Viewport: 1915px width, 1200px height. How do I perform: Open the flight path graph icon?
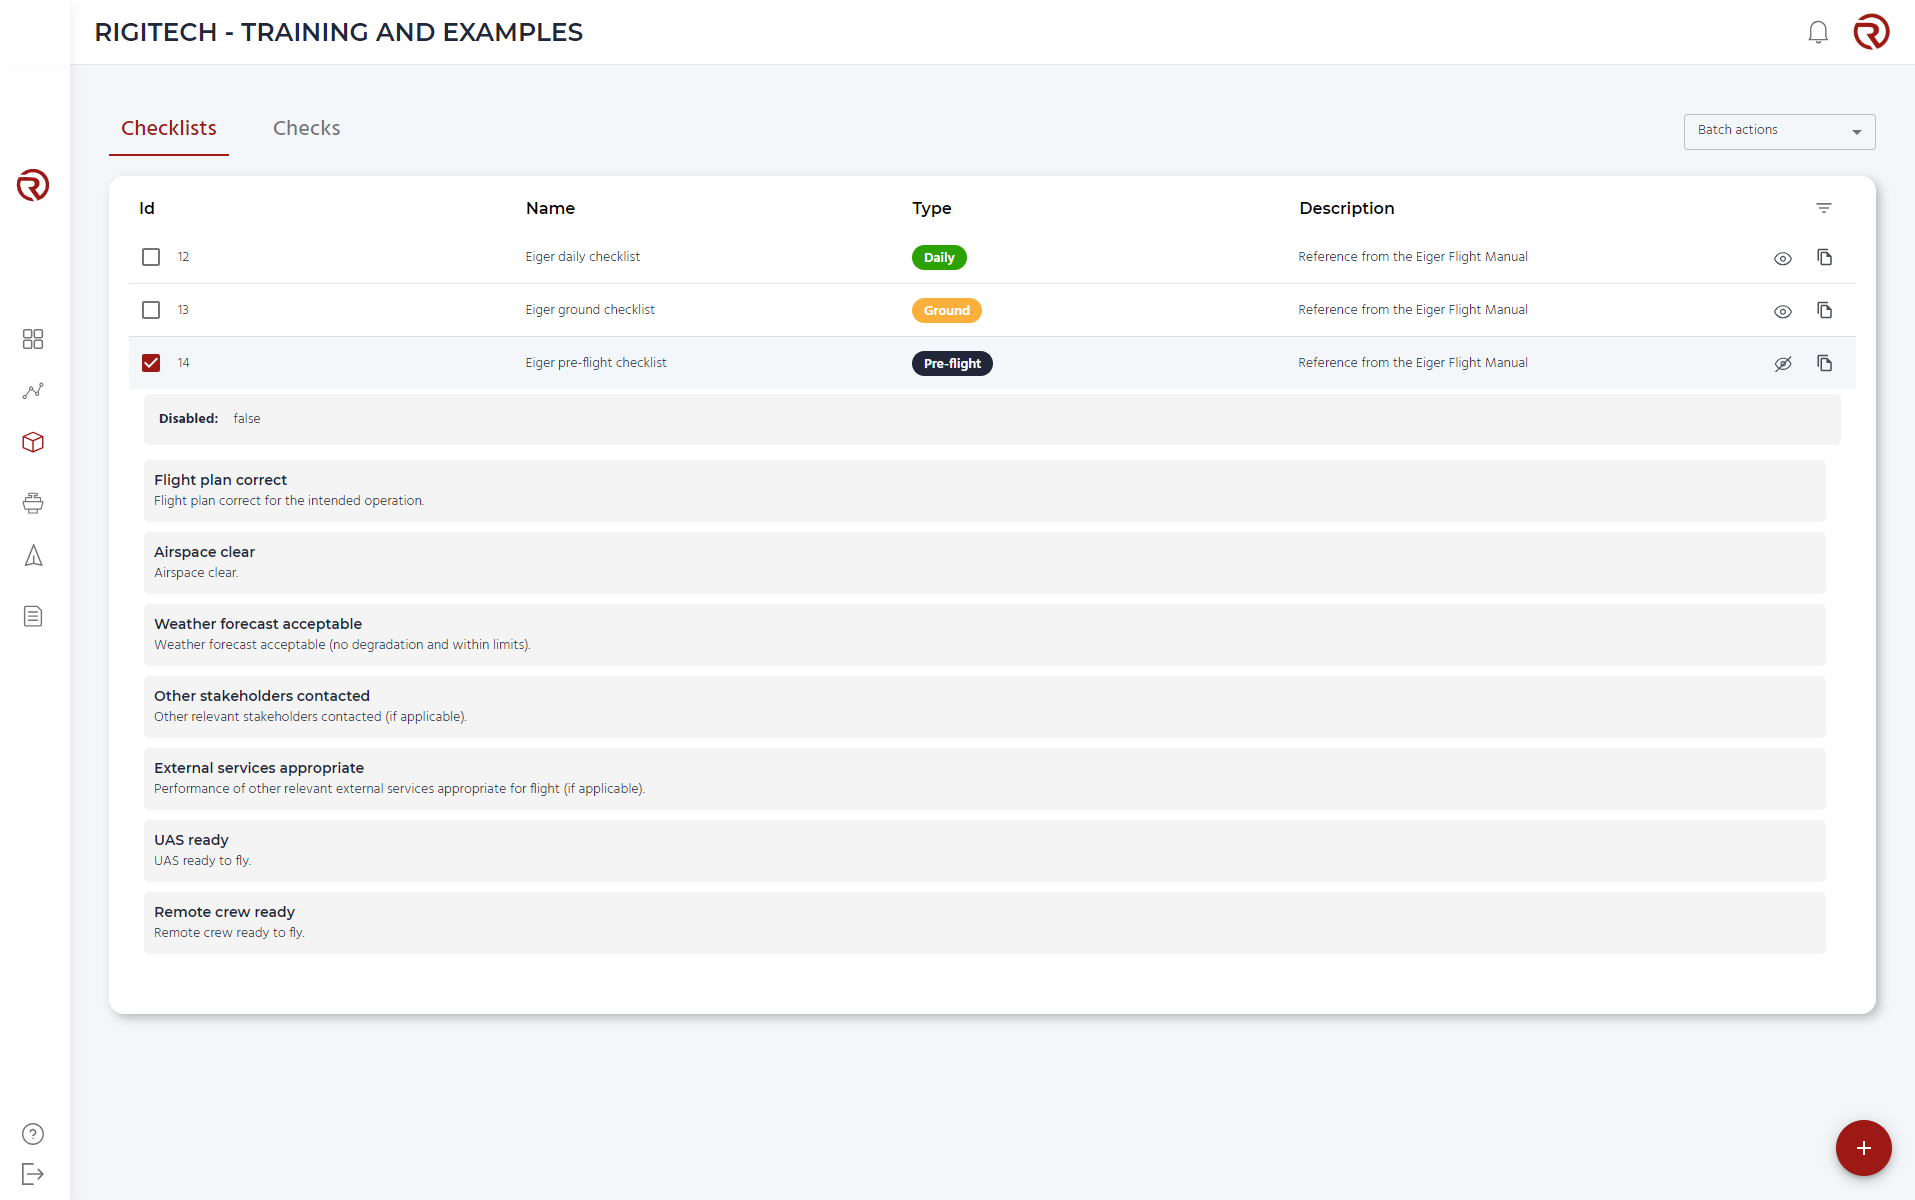tap(33, 391)
